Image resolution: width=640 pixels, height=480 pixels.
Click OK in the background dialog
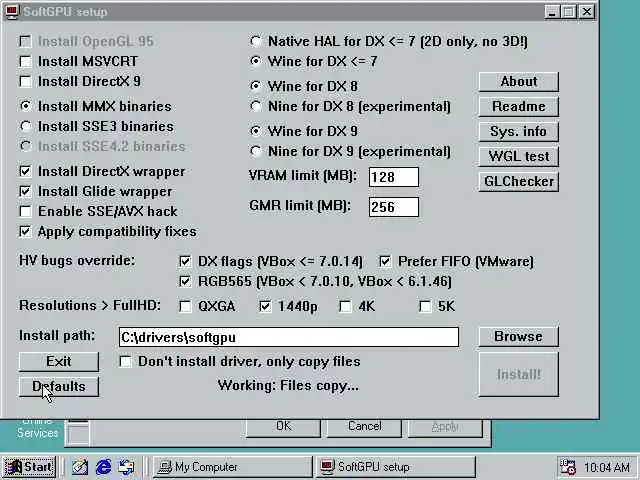283,427
